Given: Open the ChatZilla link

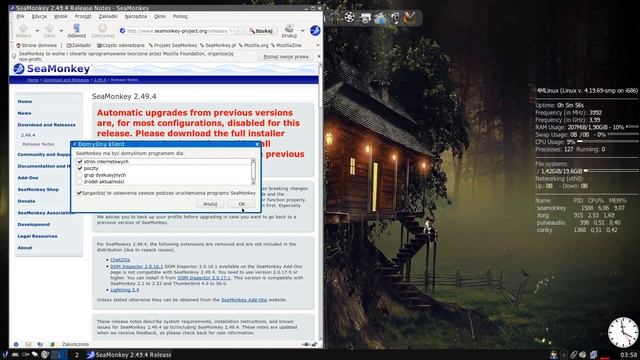Looking at the screenshot, I should point(120,260).
